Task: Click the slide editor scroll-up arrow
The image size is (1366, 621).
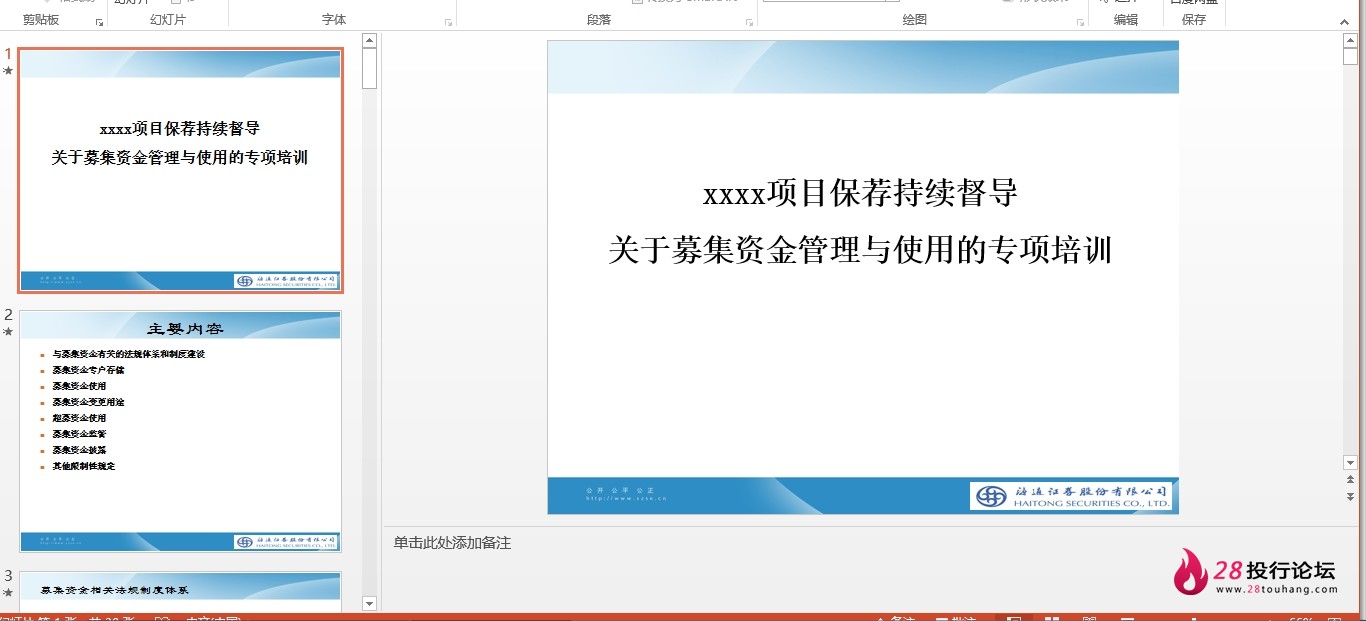Action: (1350, 40)
